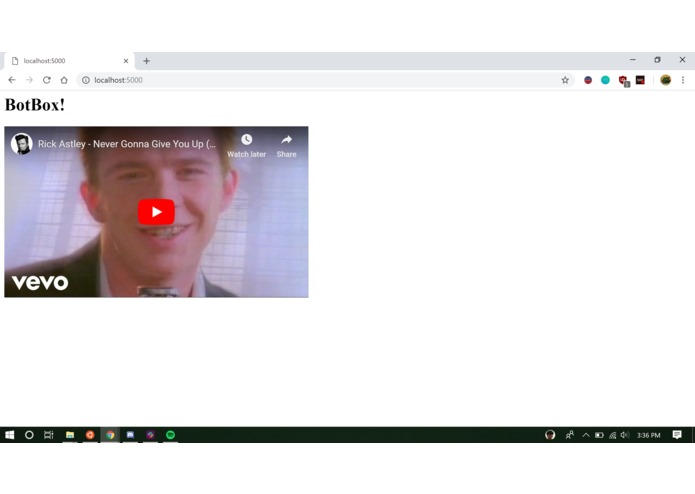695x494 pixels.
Task: Open a new browser tab
Action: pyautogui.click(x=146, y=61)
